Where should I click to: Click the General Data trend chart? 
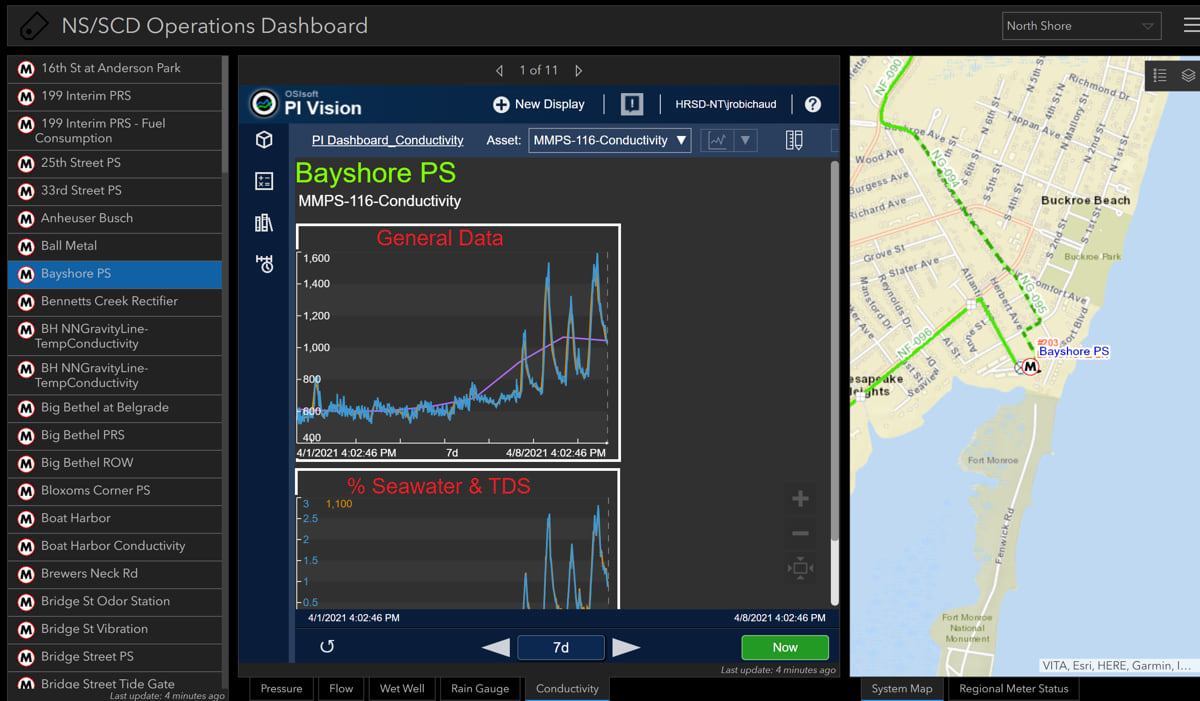point(457,342)
